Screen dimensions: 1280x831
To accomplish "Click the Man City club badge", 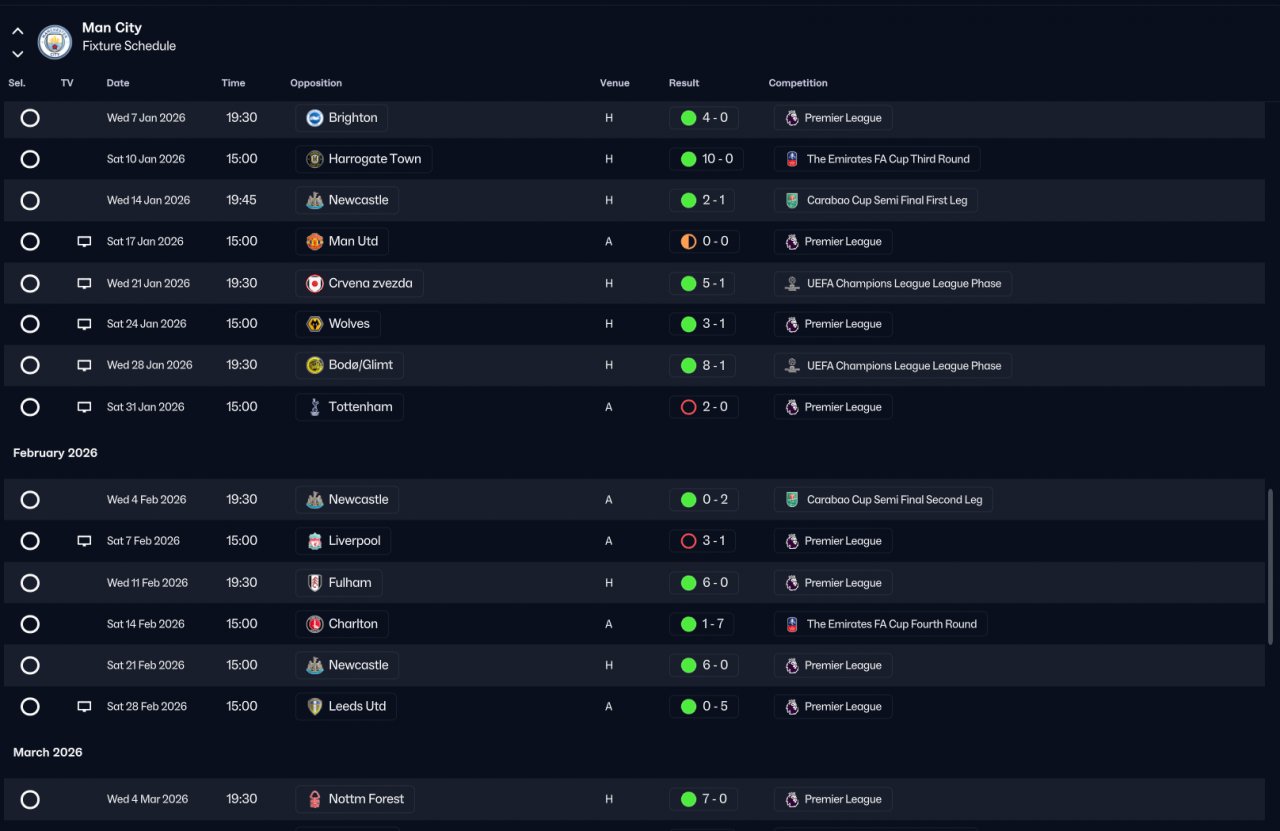I will coord(55,42).
